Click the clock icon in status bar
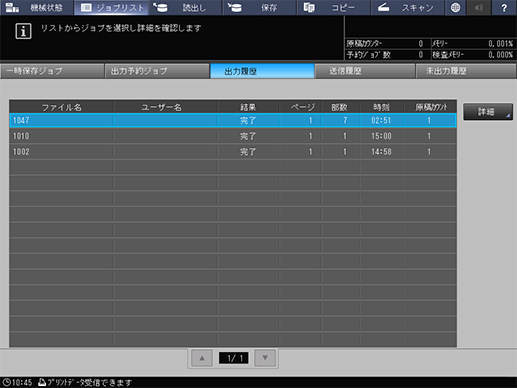 [x=7, y=382]
